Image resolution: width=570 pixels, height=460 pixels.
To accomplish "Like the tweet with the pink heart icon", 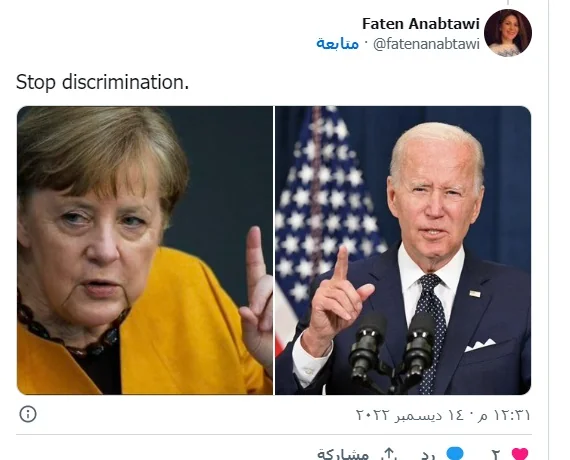I will [x=520, y=455].
